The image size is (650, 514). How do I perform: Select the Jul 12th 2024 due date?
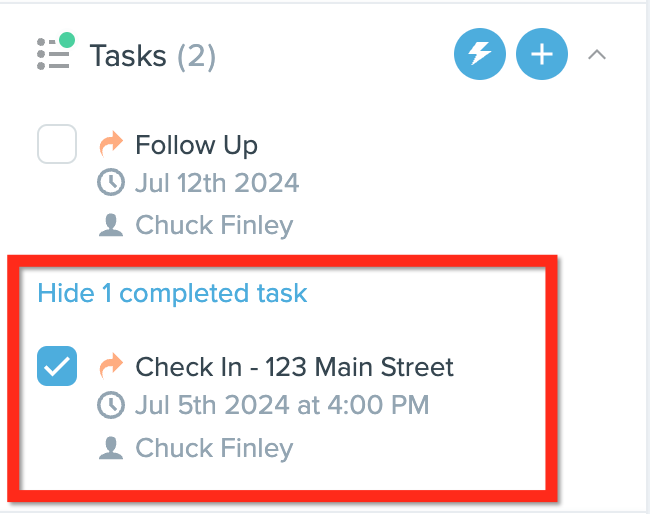pos(217,183)
